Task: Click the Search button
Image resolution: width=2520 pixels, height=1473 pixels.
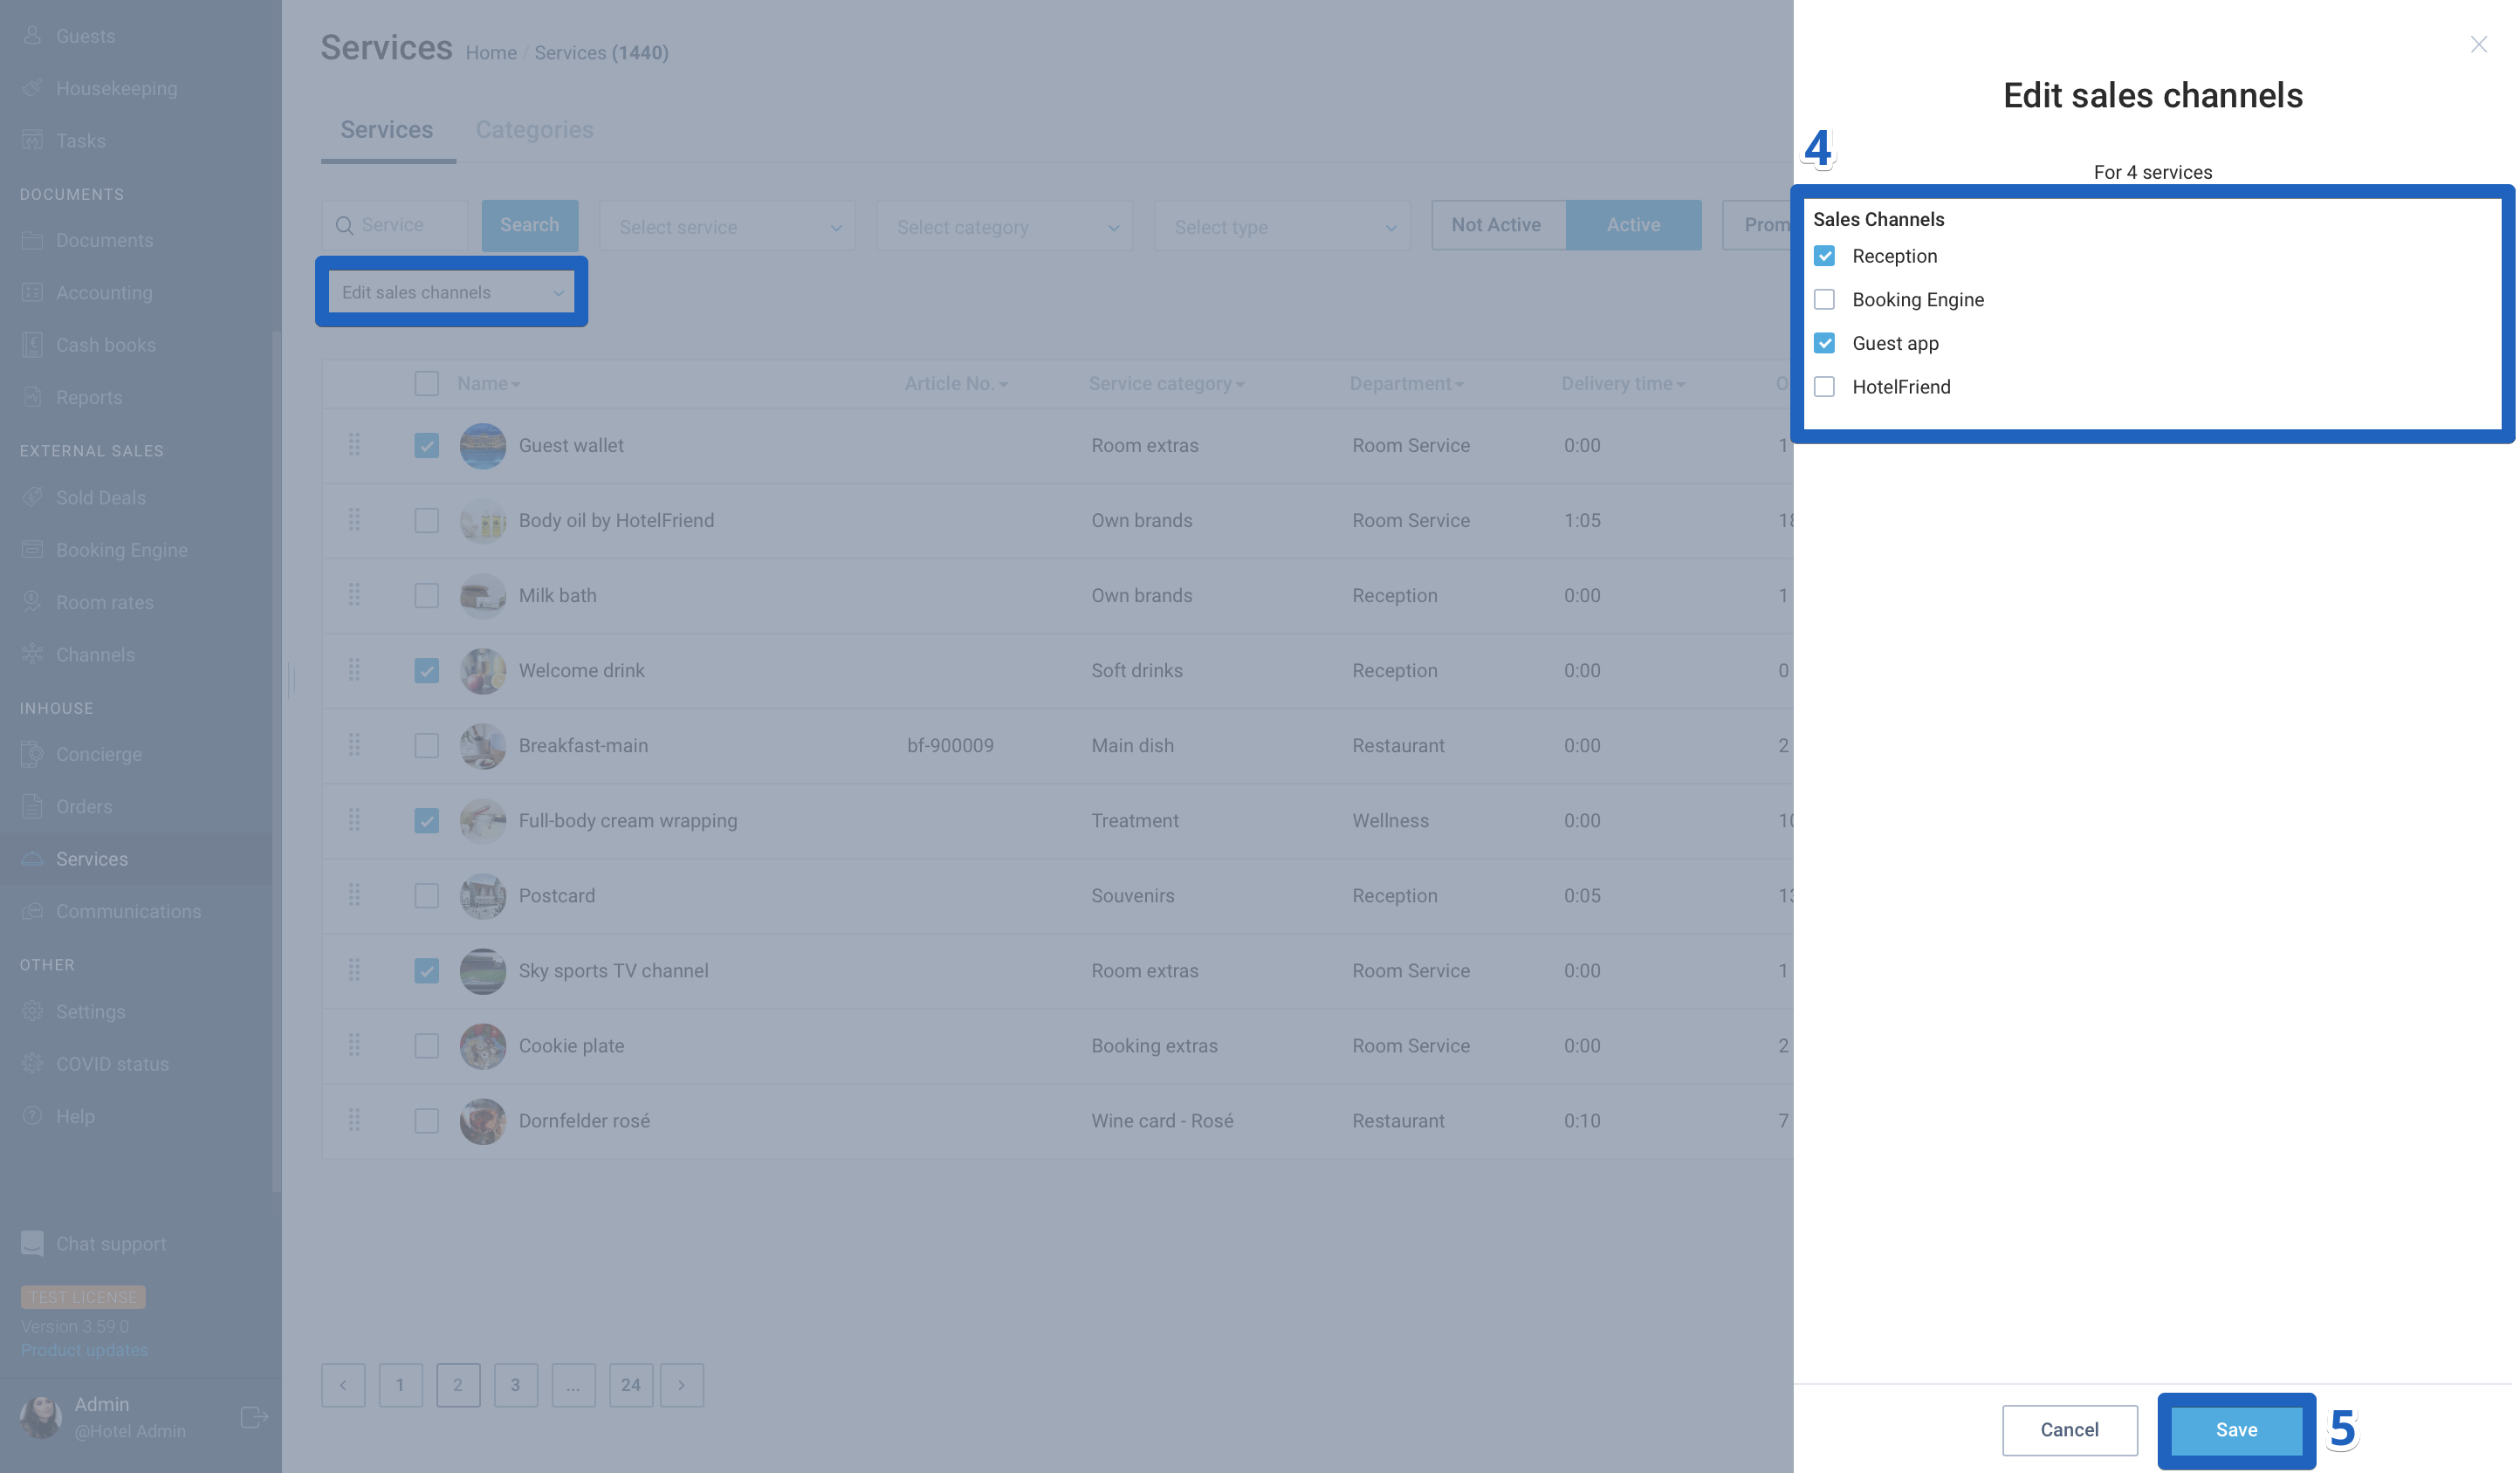Action: pyautogui.click(x=529, y=225)
